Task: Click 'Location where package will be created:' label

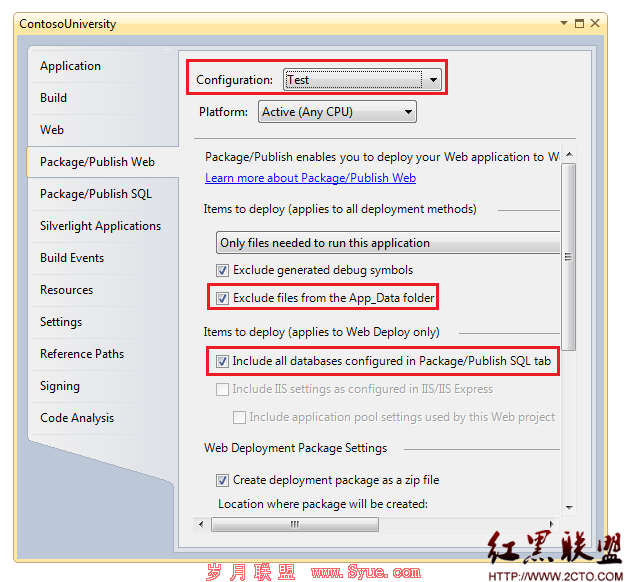Action: click(x=323, y=504)
